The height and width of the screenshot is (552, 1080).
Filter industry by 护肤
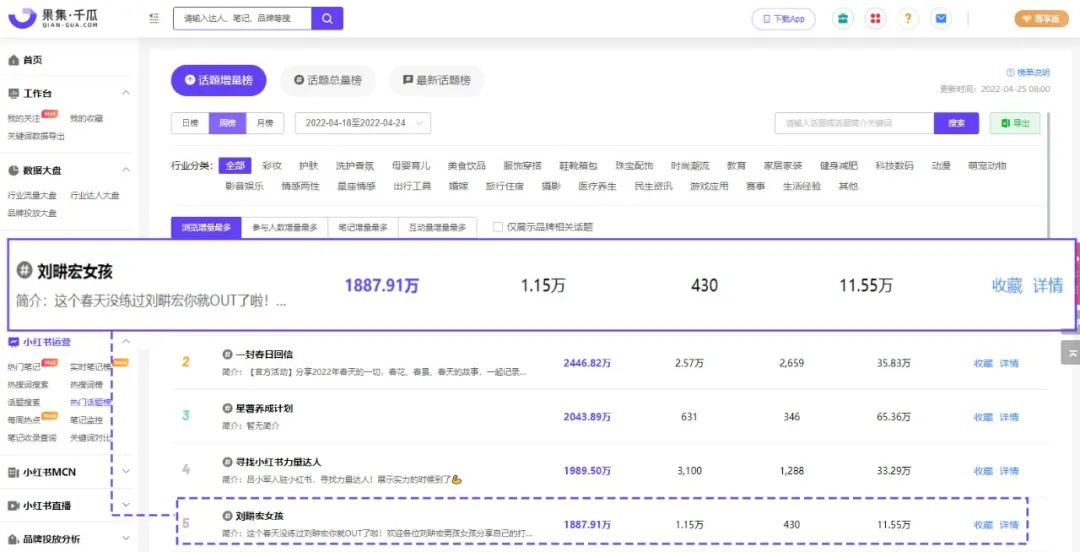click(309, 166)
